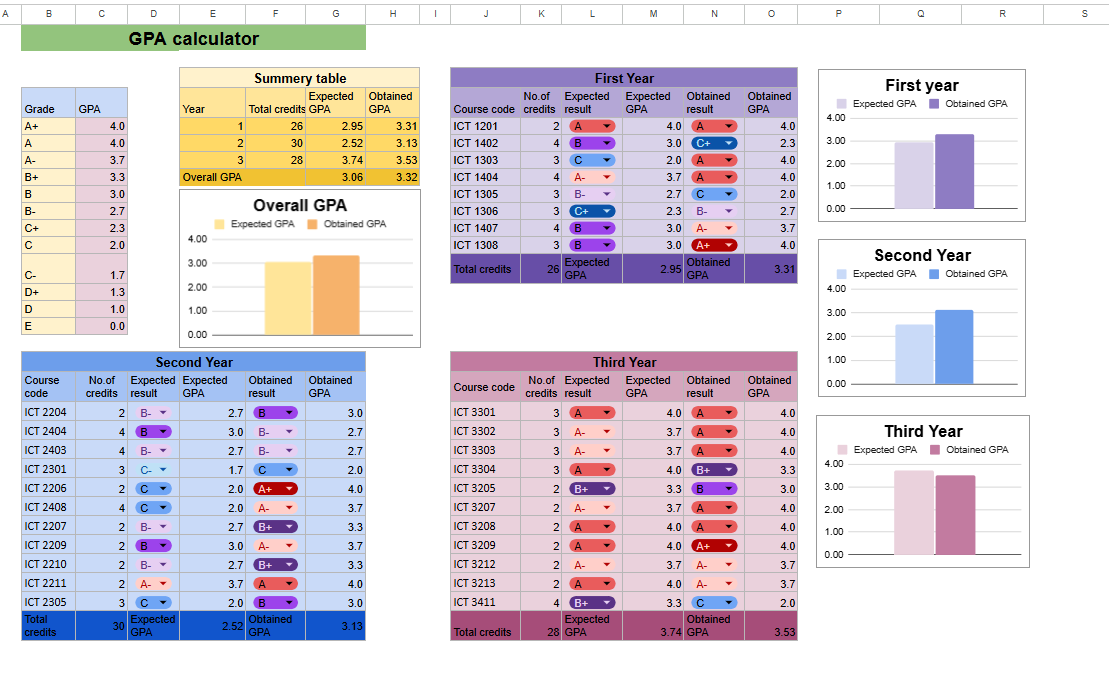
Task: Select the First year chart
Action: (922, 145)
